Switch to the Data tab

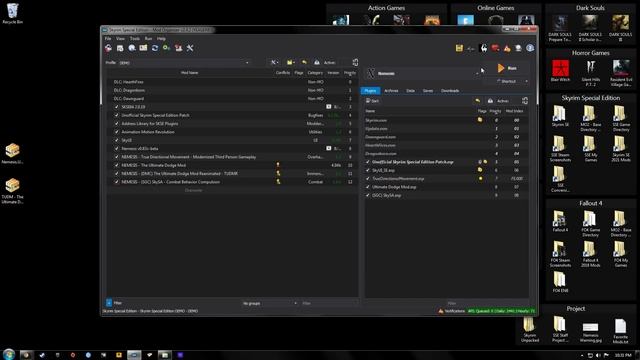(411, 91)
